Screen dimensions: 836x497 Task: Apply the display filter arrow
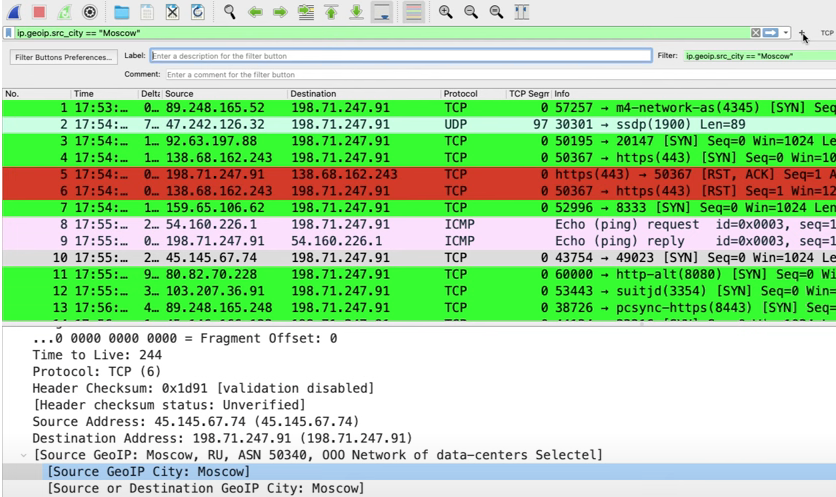[x=770, y=33]
